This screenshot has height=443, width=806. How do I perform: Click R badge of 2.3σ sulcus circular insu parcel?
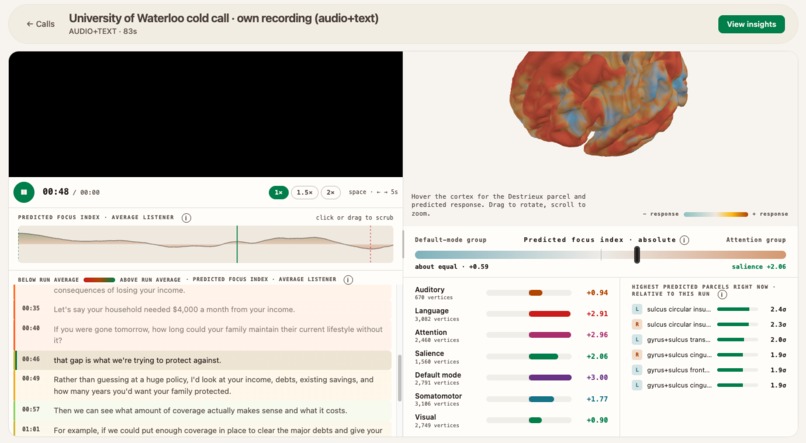[x=637, y=324]
